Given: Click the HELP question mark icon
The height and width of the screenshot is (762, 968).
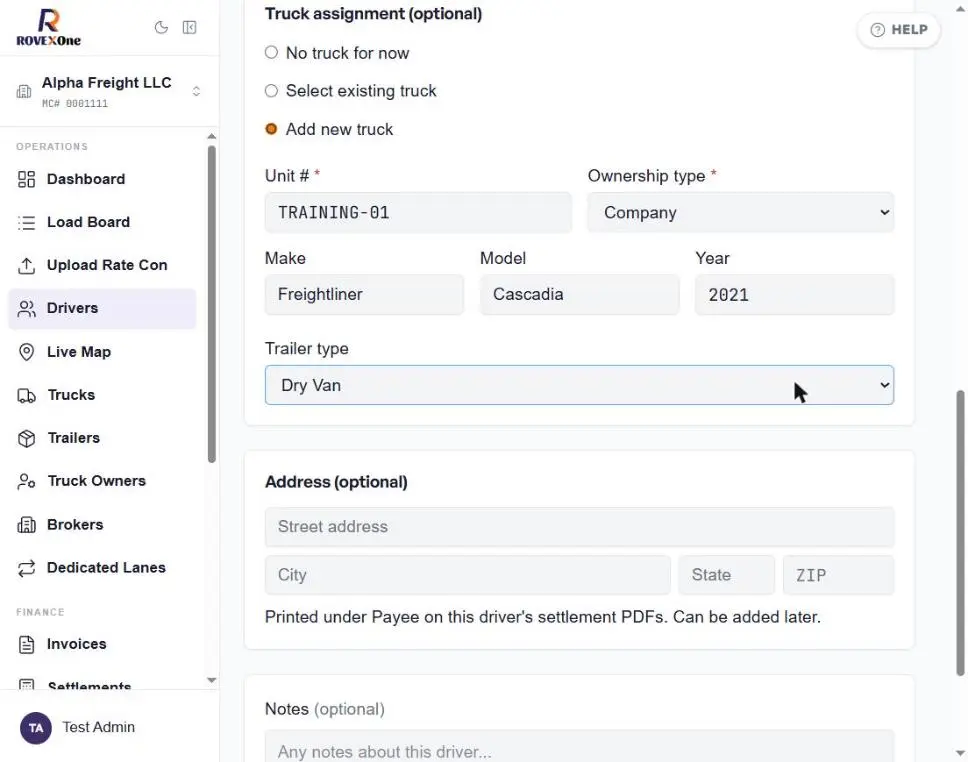Looking at the screenshot, I should pyautogui.click(x=877, y=30).
